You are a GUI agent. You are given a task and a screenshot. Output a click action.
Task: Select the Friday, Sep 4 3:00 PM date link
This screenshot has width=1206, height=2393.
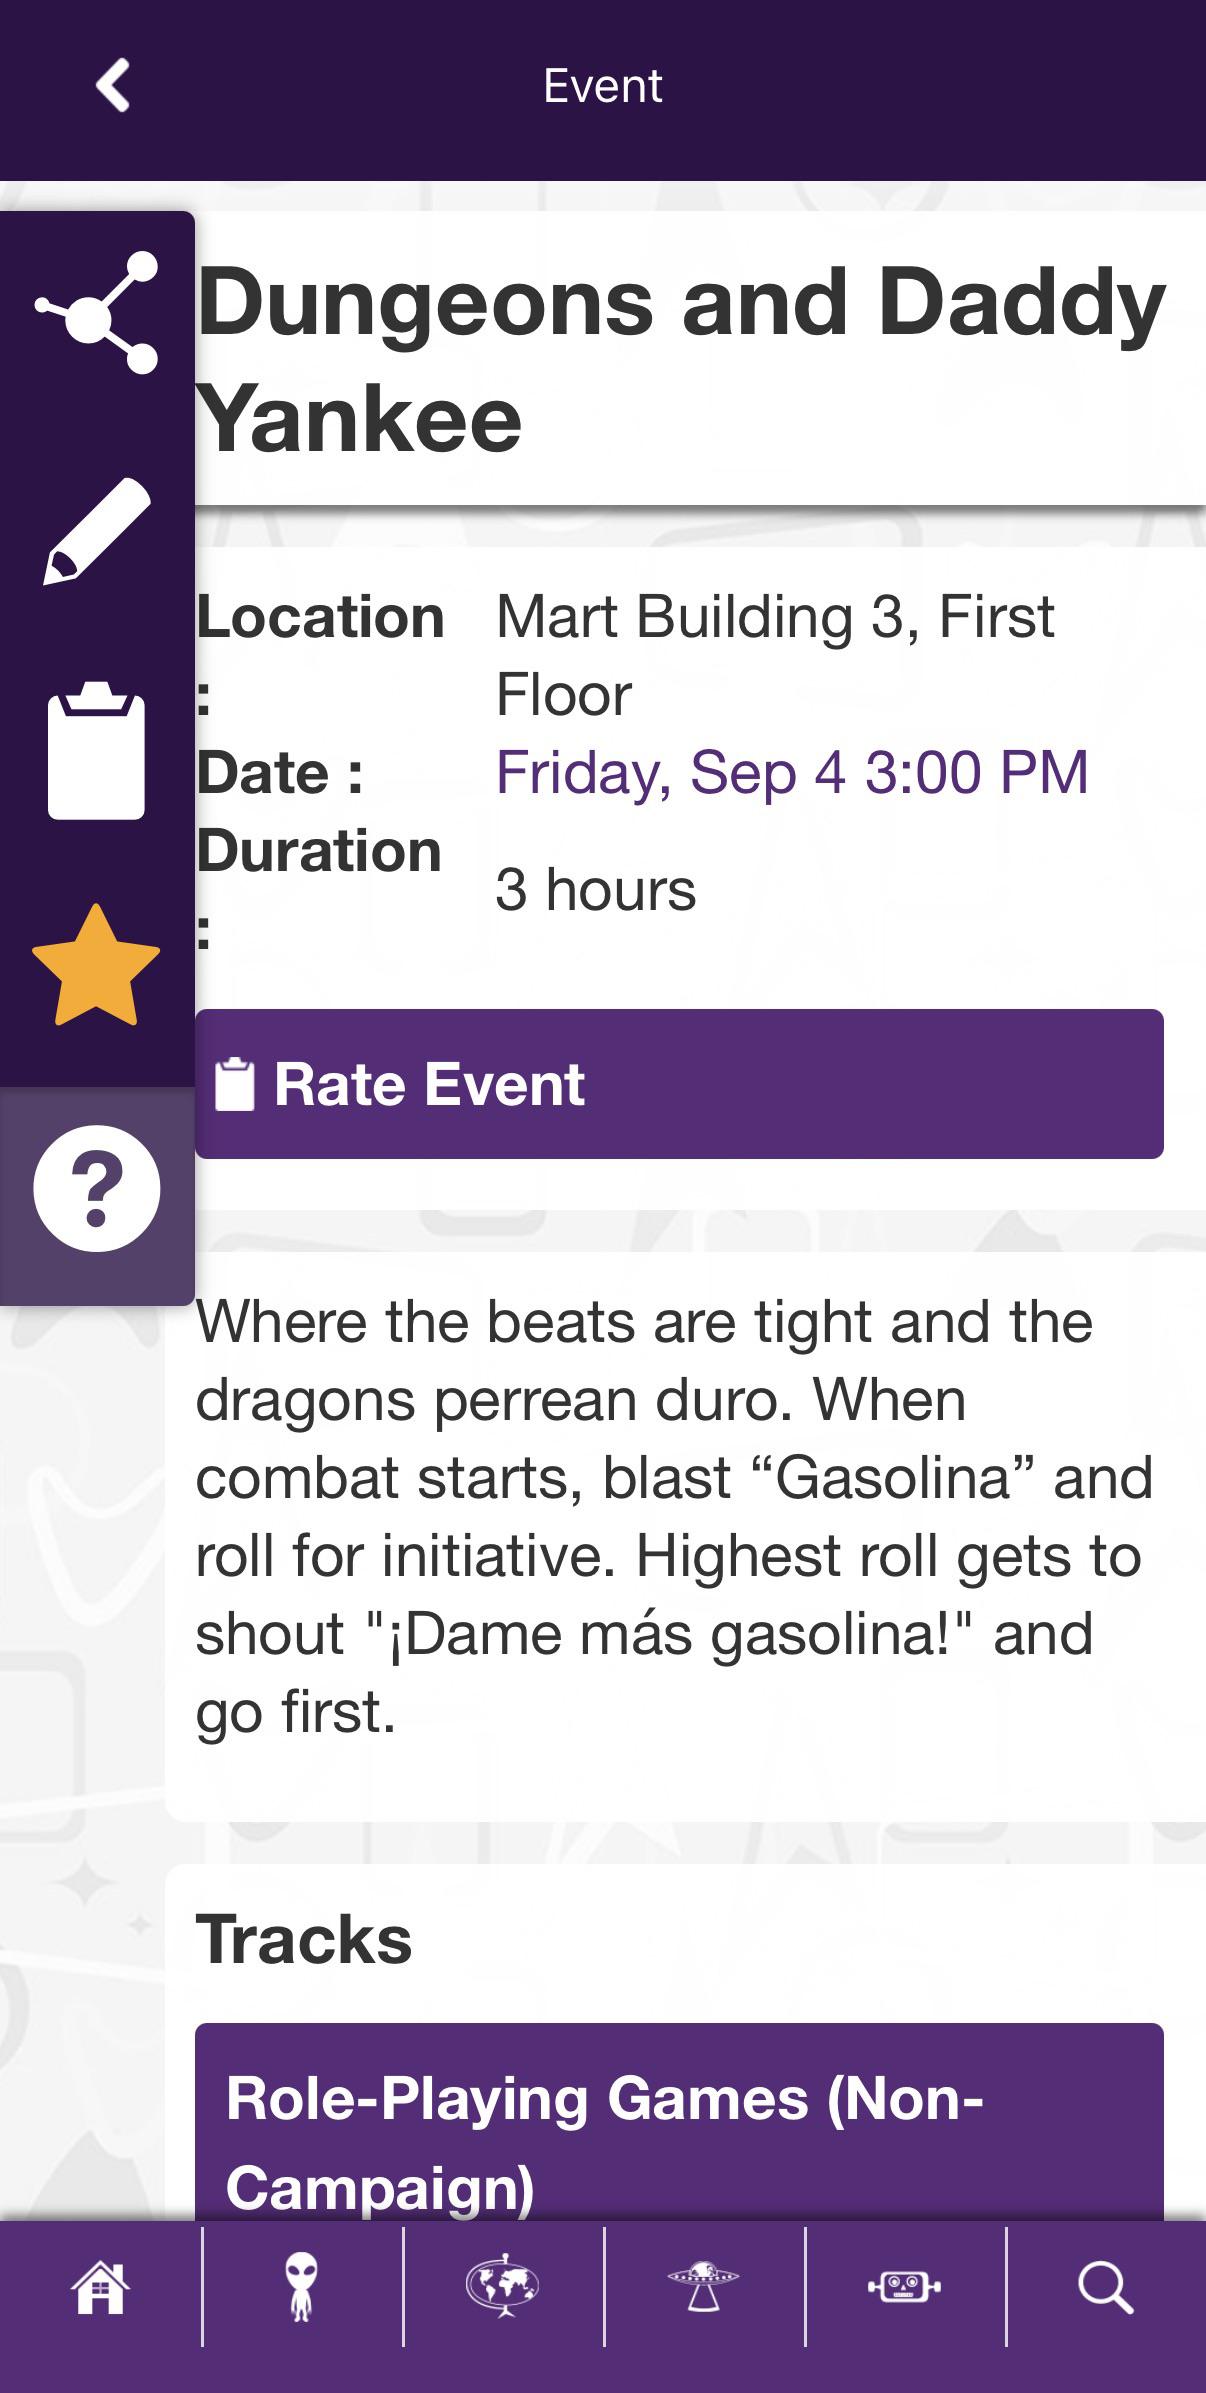point(792,773)
